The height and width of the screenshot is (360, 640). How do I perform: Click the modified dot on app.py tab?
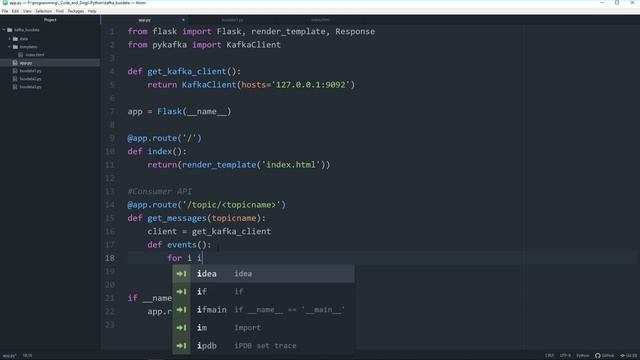click(x=183, y=20)
